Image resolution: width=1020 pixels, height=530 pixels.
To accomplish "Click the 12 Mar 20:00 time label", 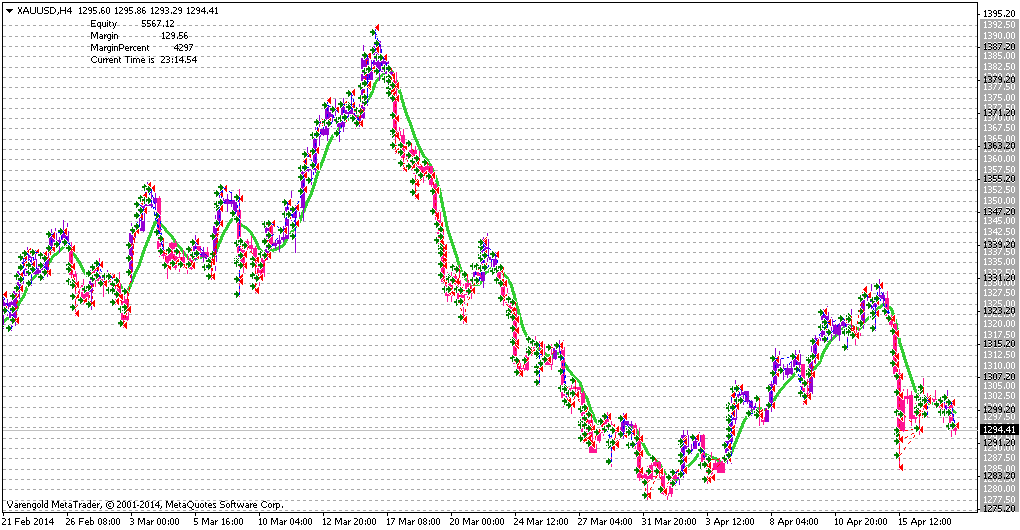I will [349, 522].
